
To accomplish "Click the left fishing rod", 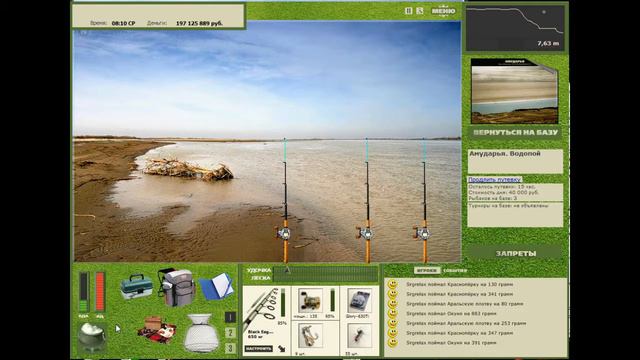I will point(285,200).
